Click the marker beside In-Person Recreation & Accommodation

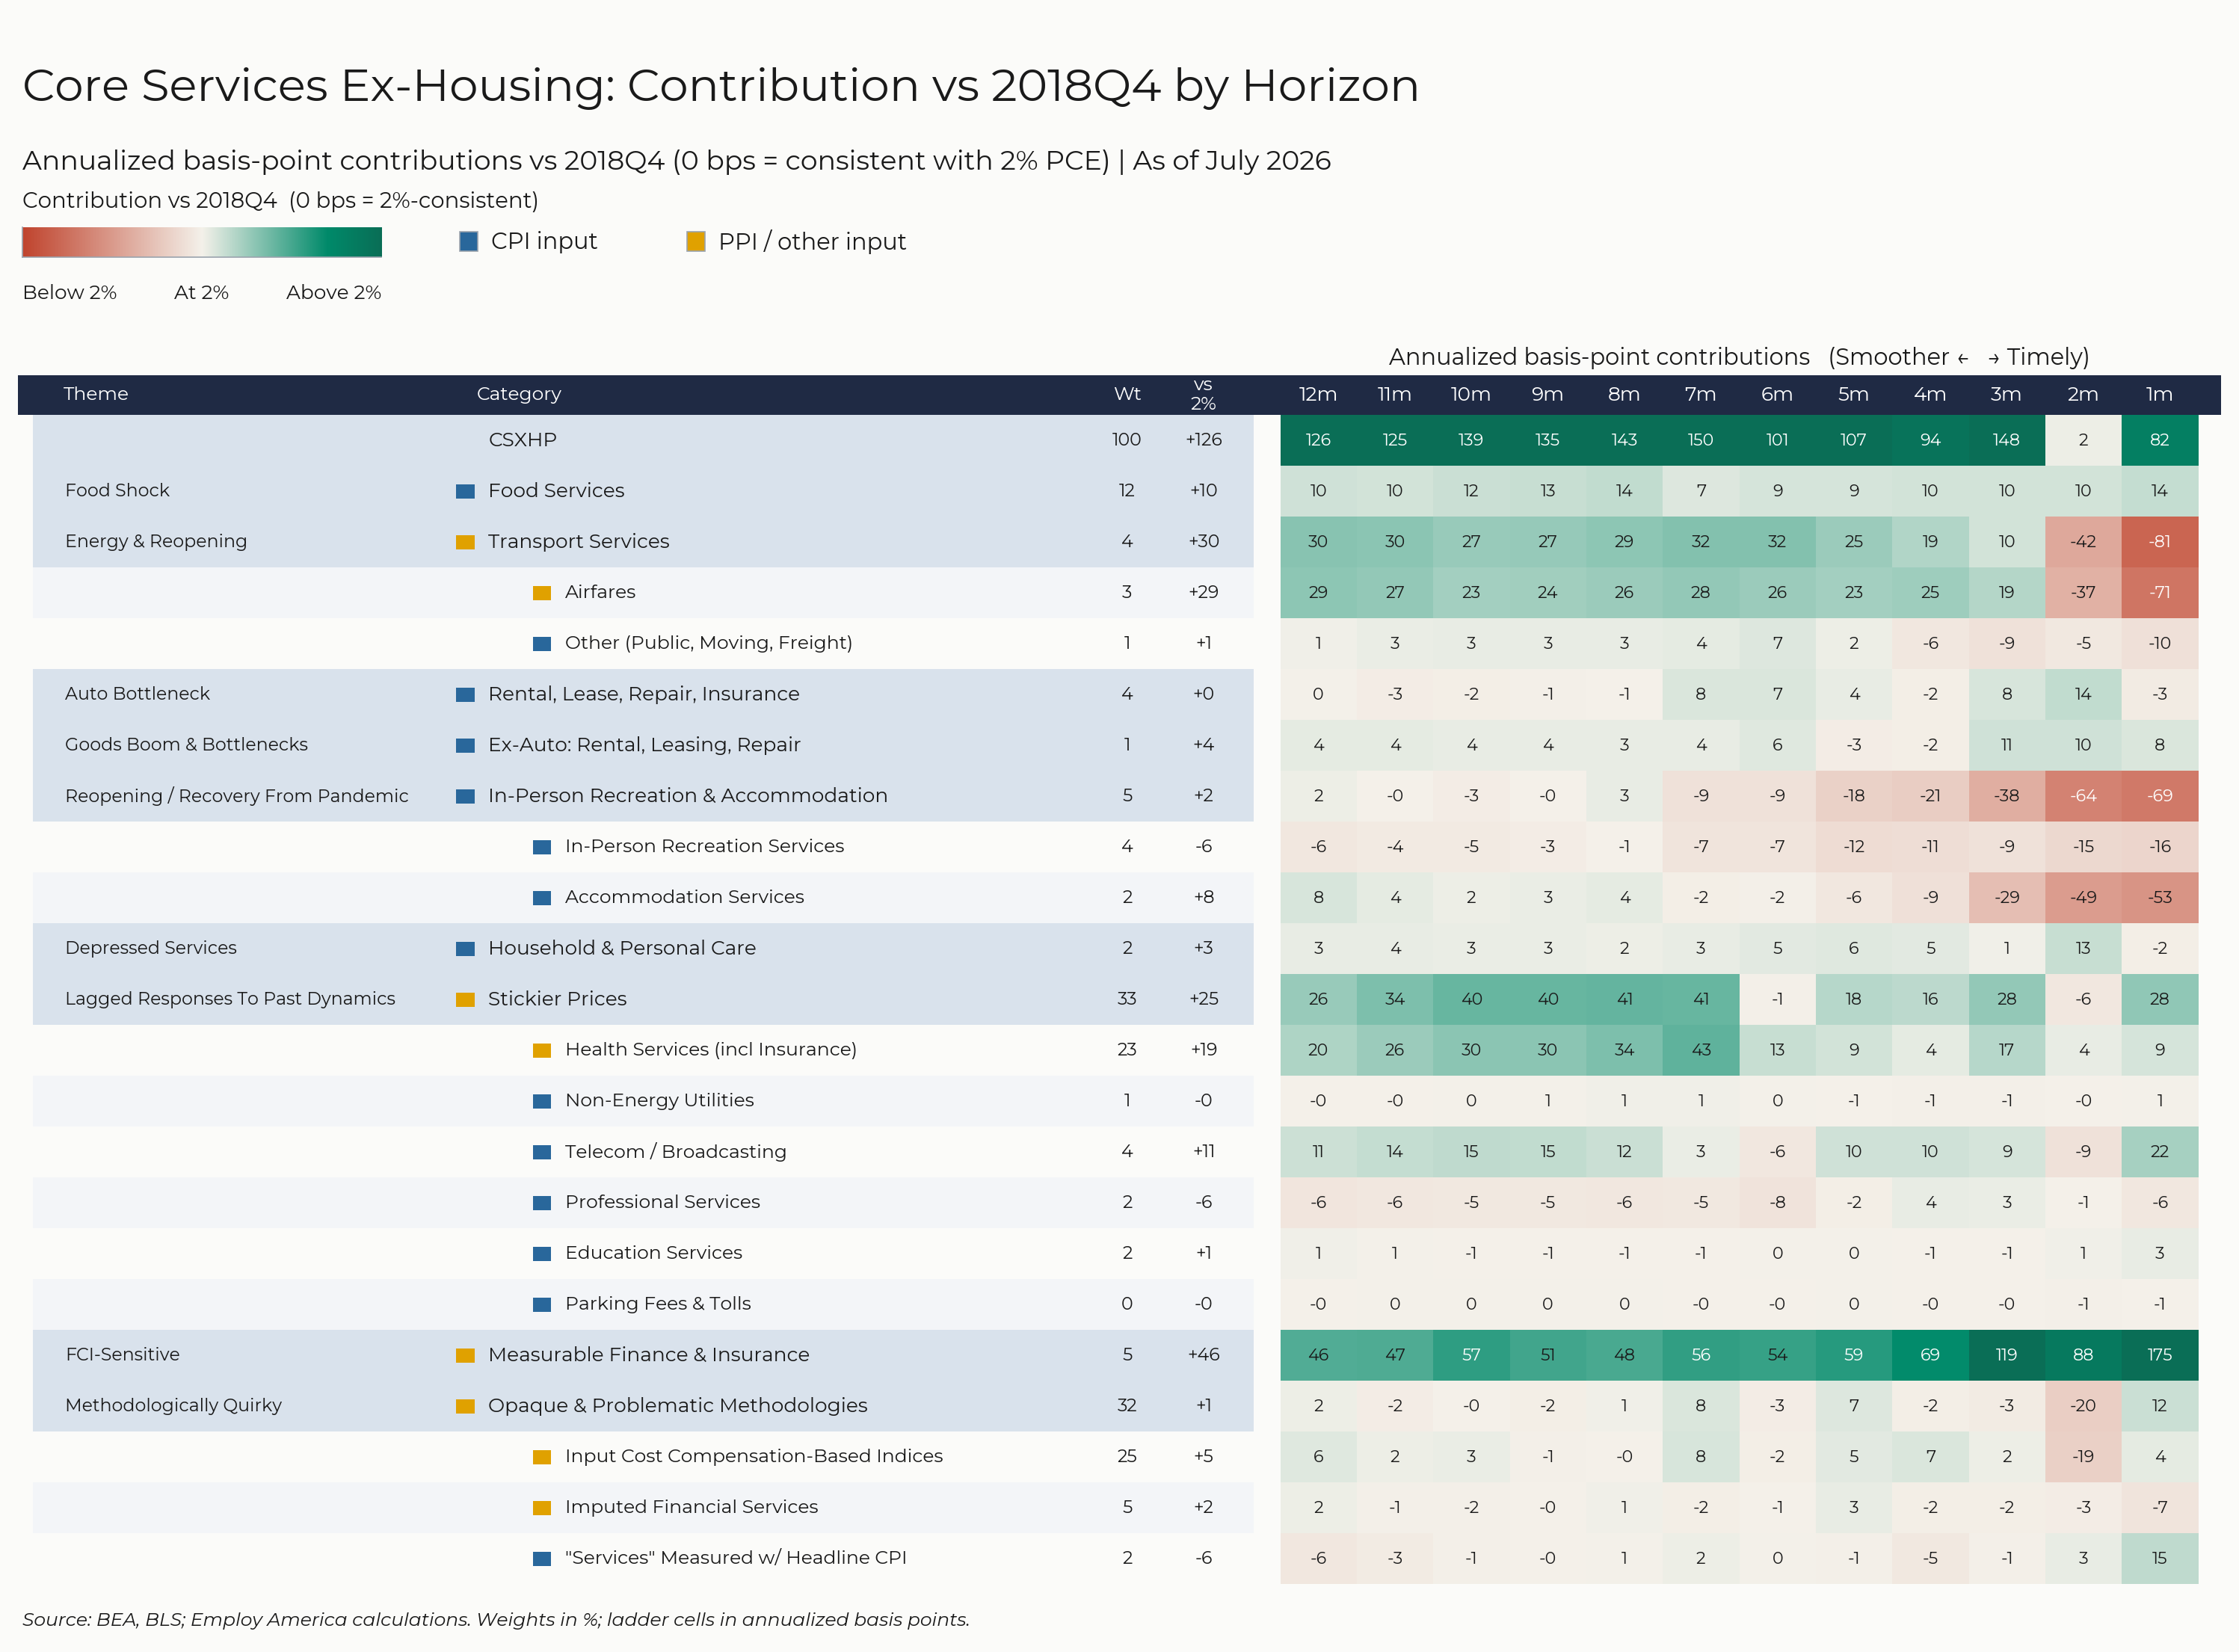(x=465, y=796)
